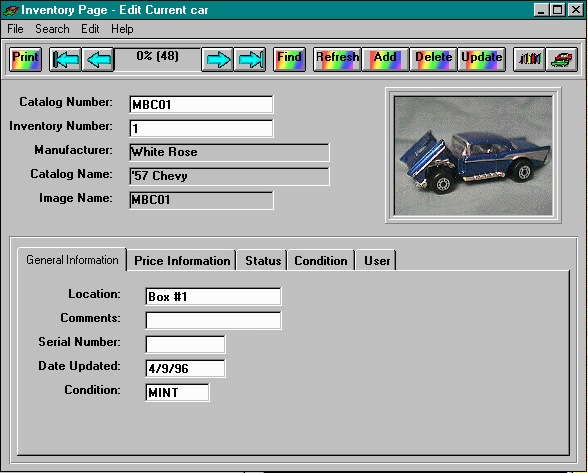
Task: Switch to Price Information tab
Action: [182, 261]
